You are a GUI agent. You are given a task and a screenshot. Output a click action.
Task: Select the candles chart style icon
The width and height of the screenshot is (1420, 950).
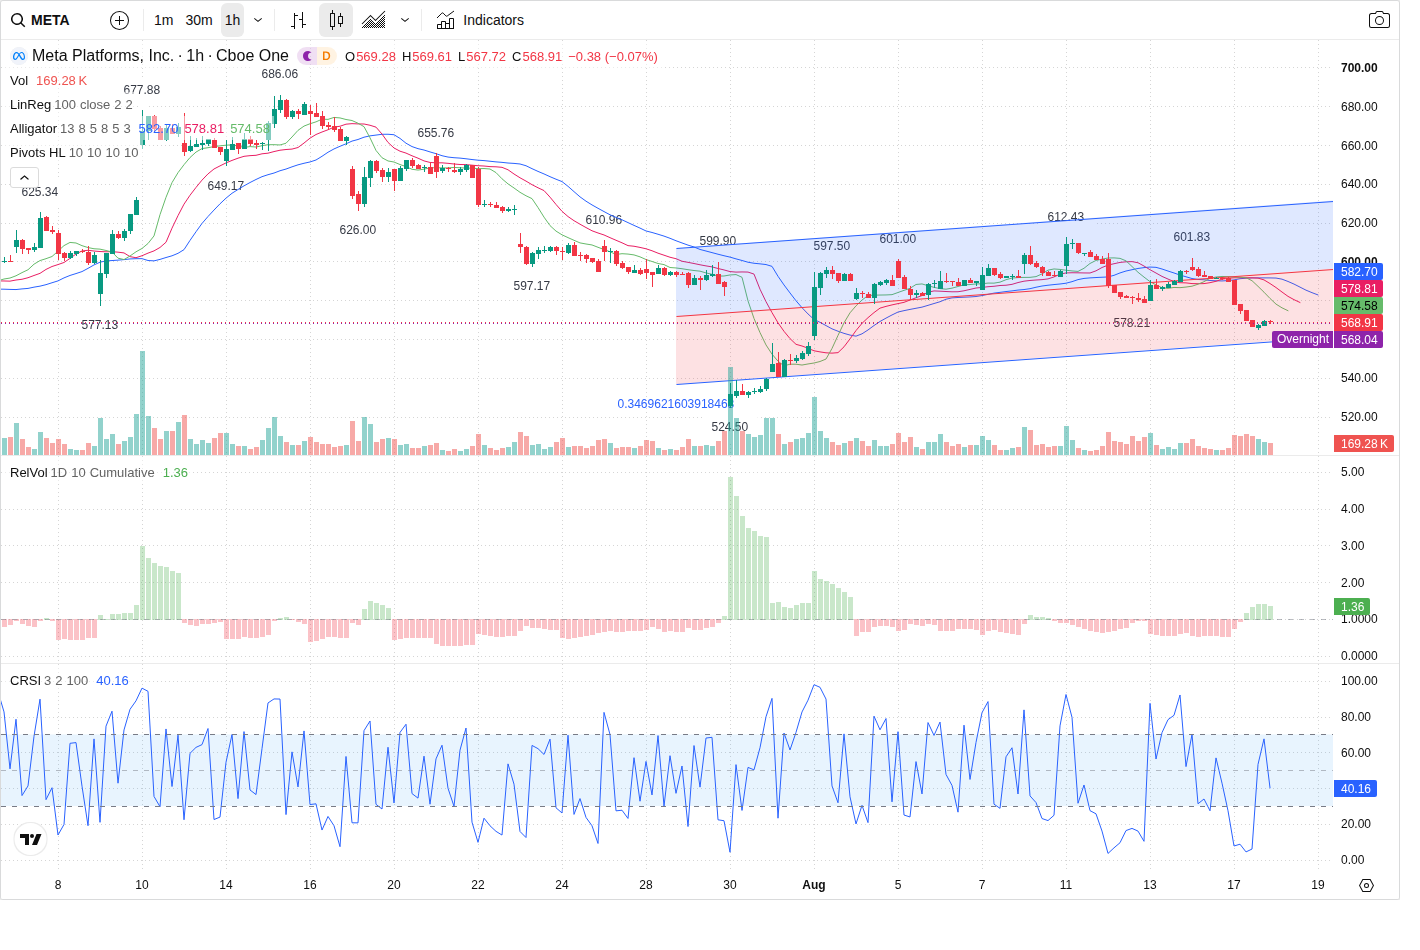pyautogui.click(x=336, y=20)
